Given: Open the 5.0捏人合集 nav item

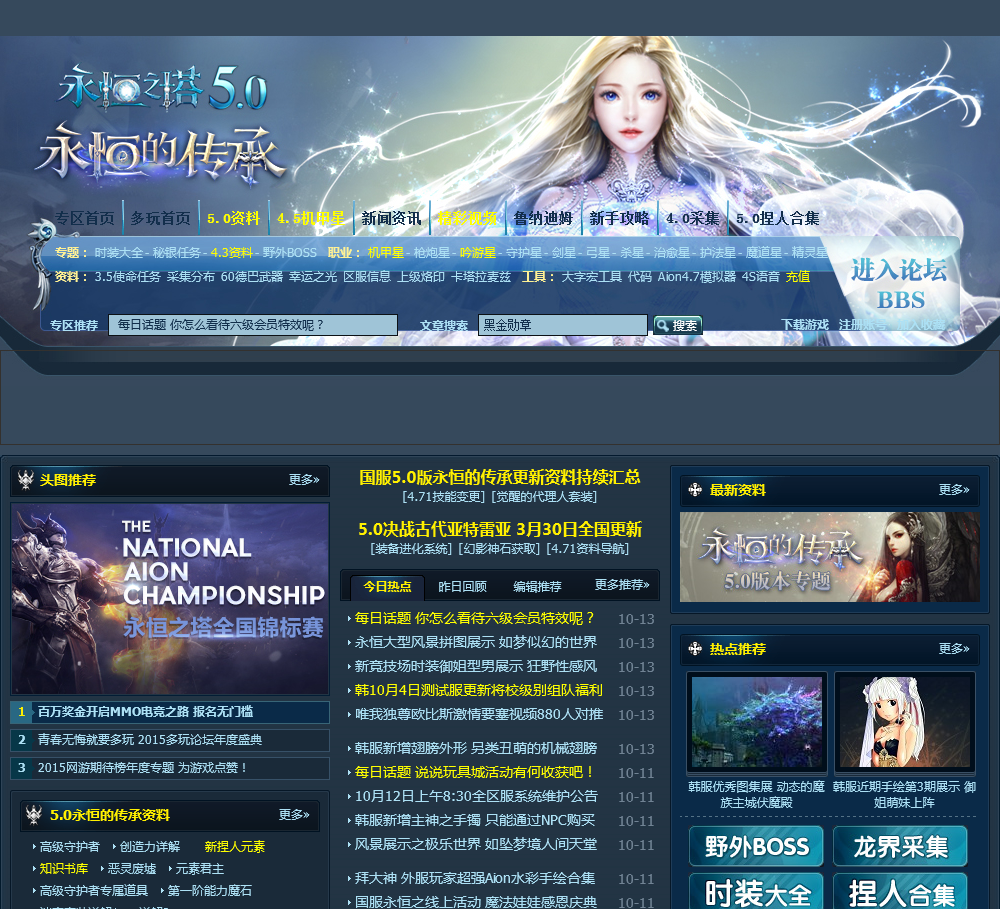Looking at the screenshot, I should tap(777, 218).
